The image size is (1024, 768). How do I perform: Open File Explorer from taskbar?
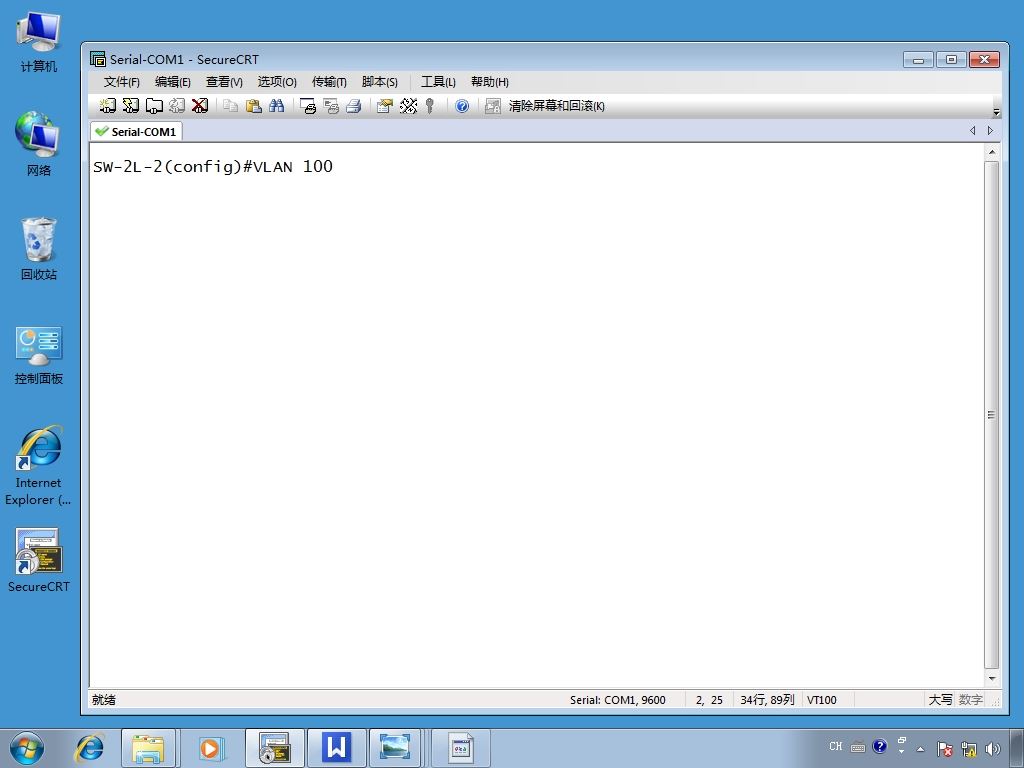point(148,748)
